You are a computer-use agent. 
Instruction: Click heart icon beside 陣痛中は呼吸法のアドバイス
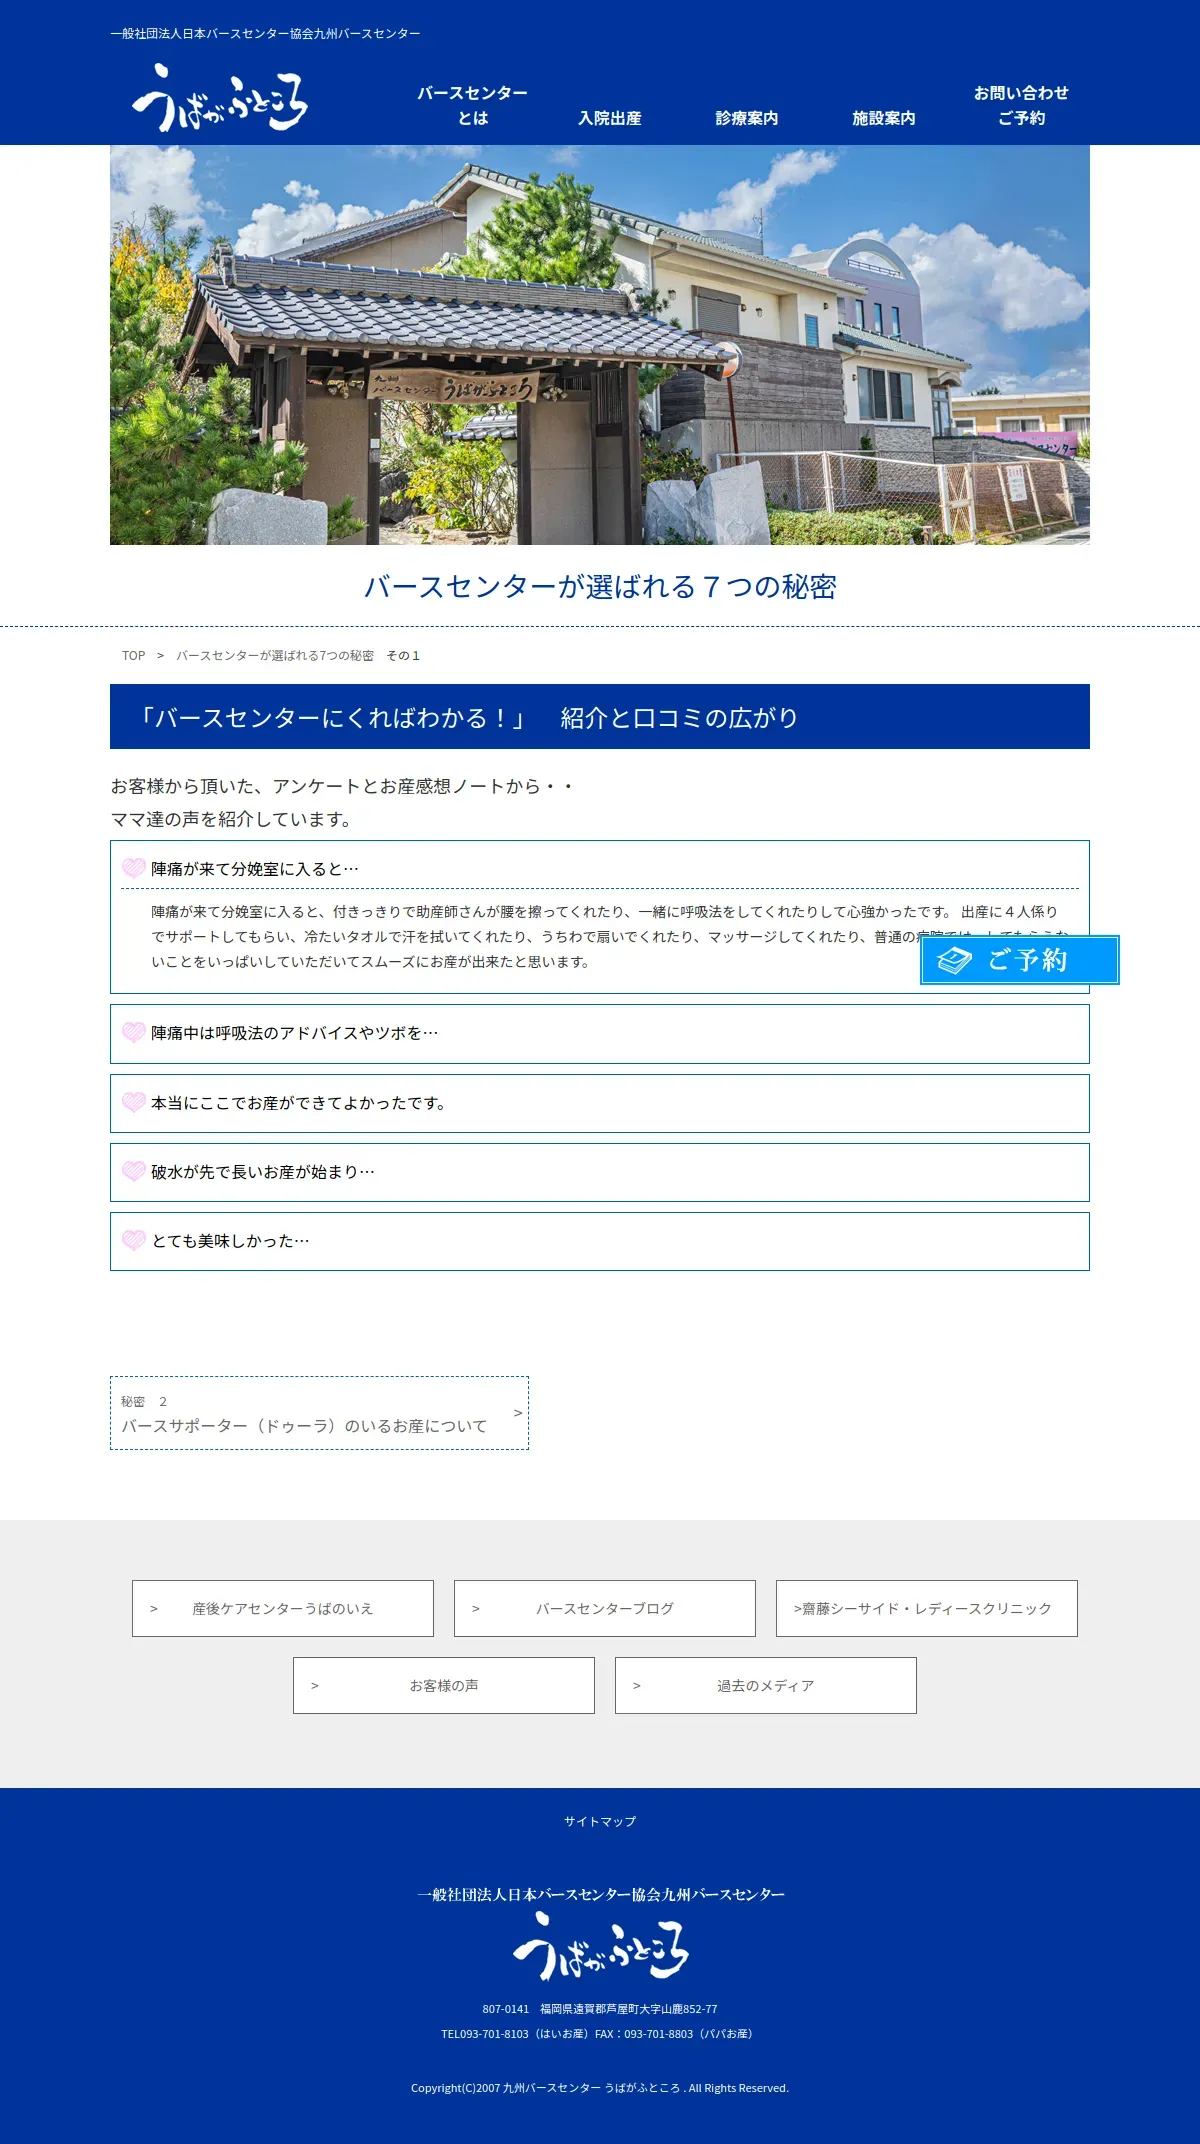point(134,1032)
